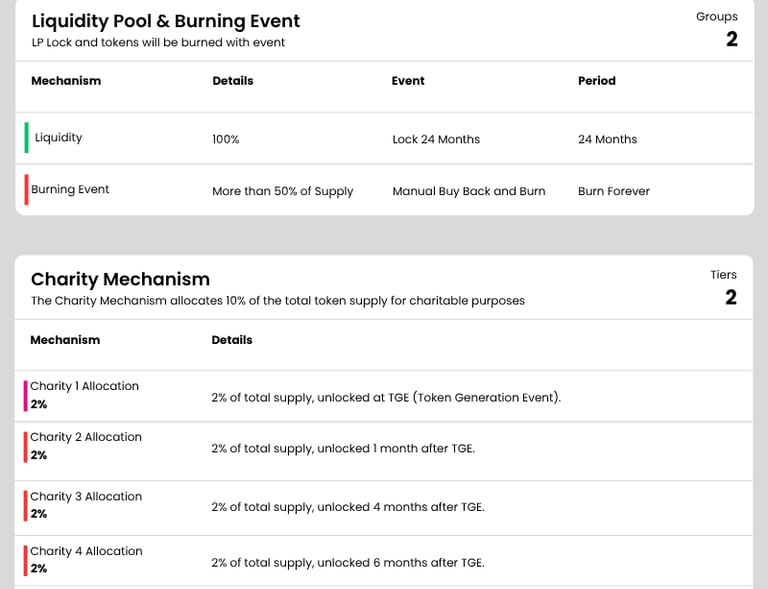Image resolution: width=768 pixels, height=589 pixels.
Task: Select the Liquidity Pool & Burning Event heading
Action: tap(165, 21)
